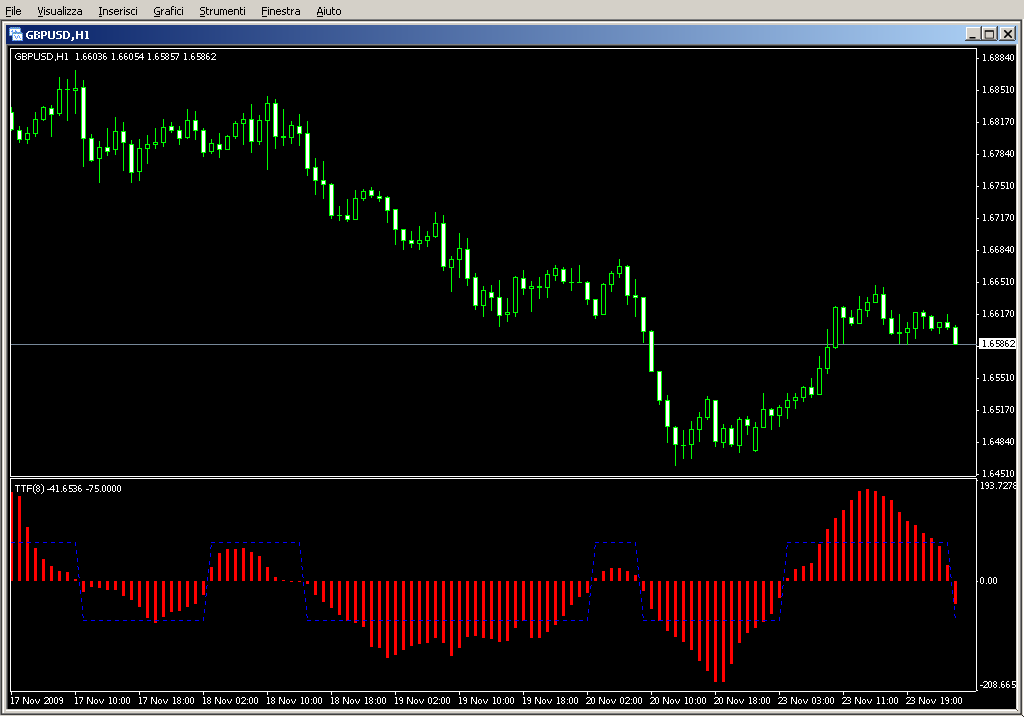Click the GBPUSD,H1 window title text
The width and height of the screenshot is (1024, 717).
pyautogui.click(x=57, y=35)
